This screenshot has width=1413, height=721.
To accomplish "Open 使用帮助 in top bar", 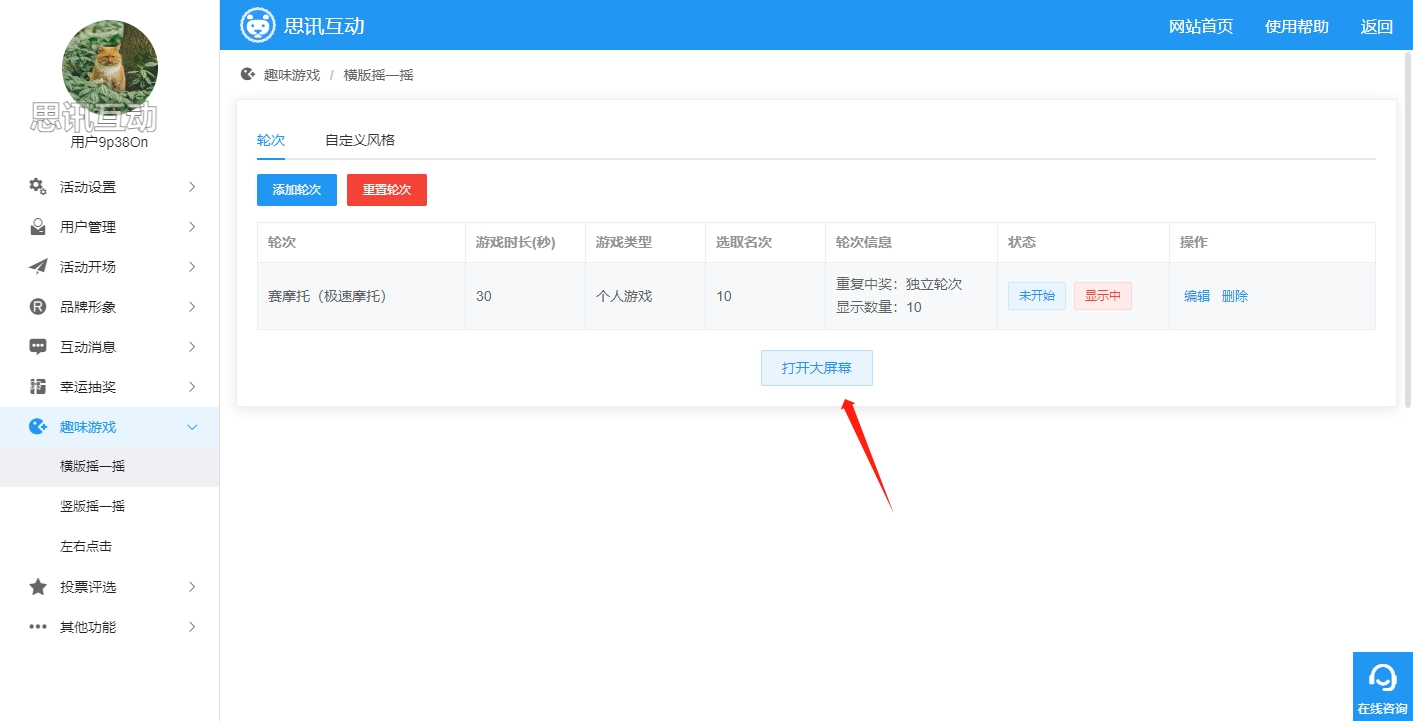I will click(1297, 26).
